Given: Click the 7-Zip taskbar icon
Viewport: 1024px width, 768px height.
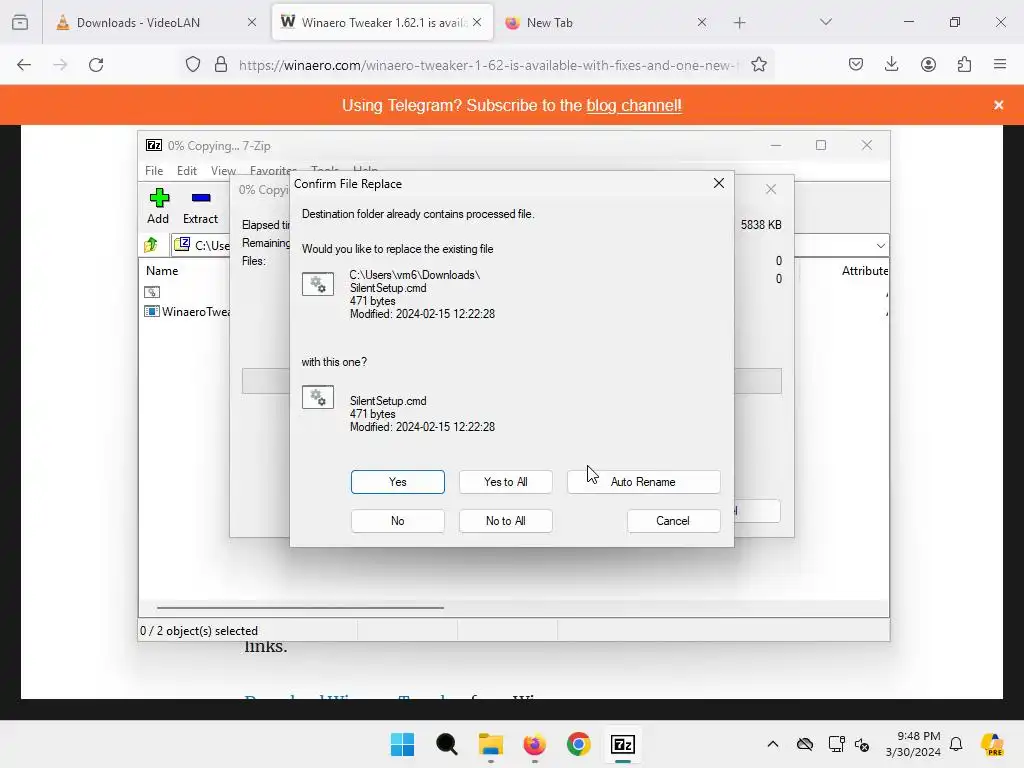Looking at the screenshot, I should pos(622,744).
